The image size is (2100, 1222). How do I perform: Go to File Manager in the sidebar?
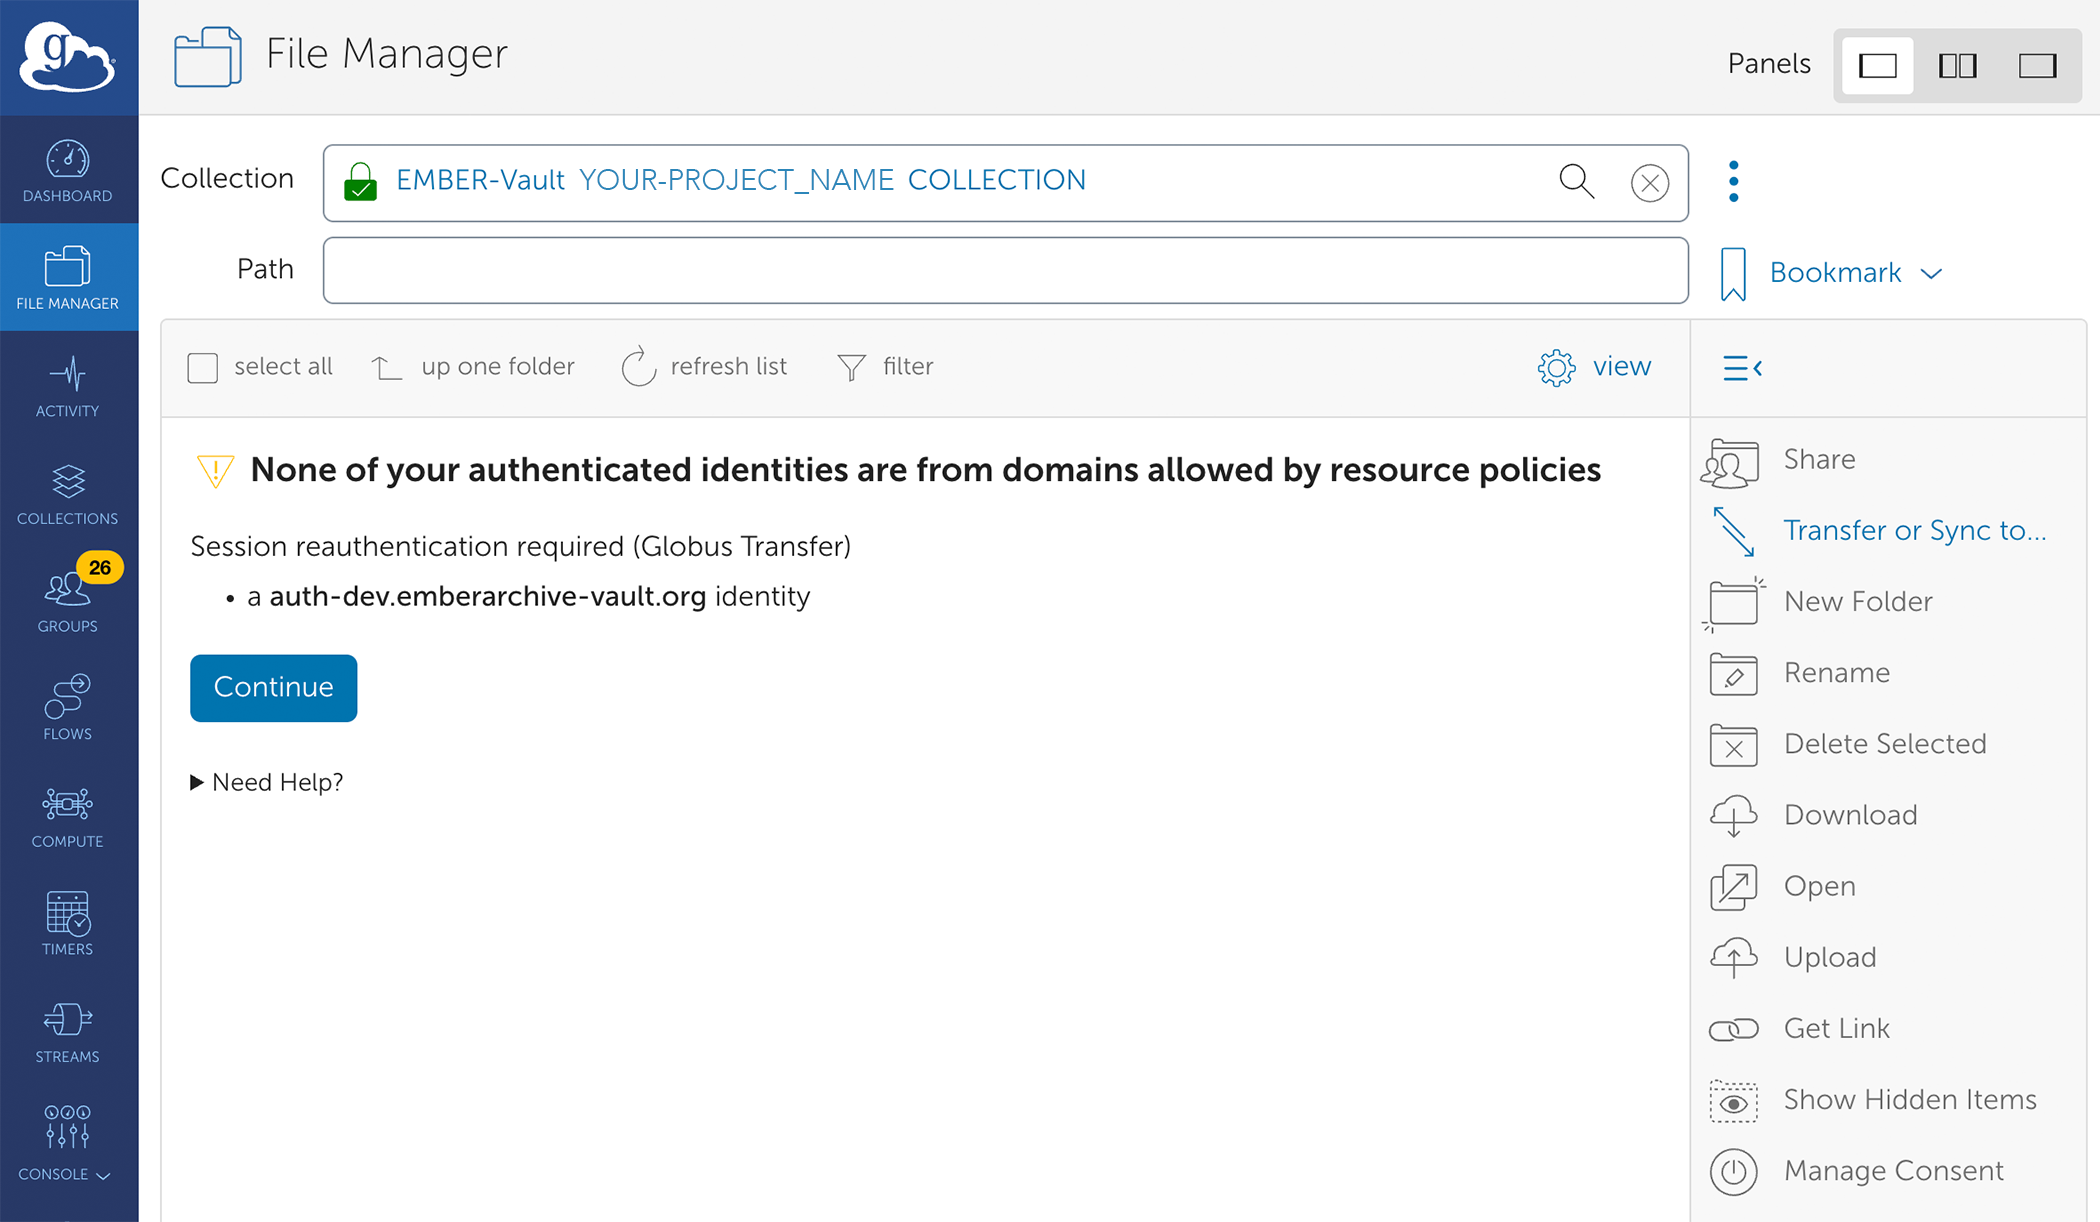(68, 277)
